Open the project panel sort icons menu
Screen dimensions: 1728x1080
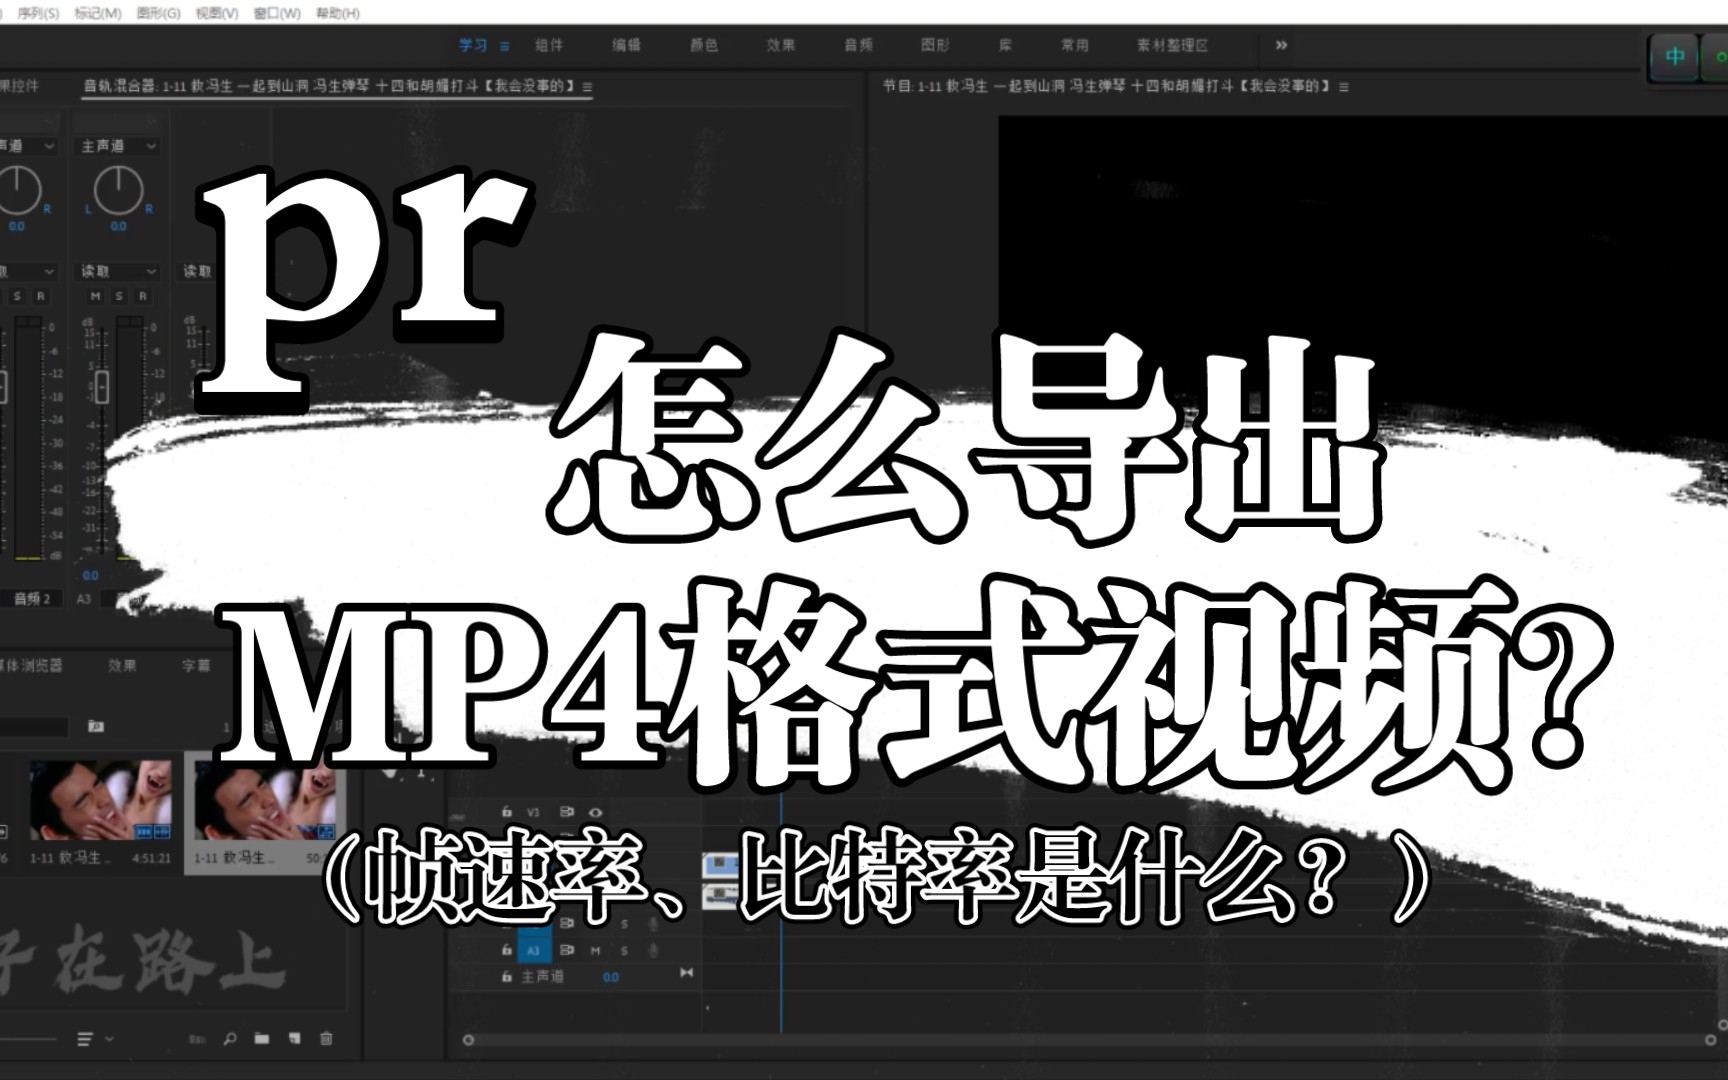pyautogui.click(x=86, y=1039)
